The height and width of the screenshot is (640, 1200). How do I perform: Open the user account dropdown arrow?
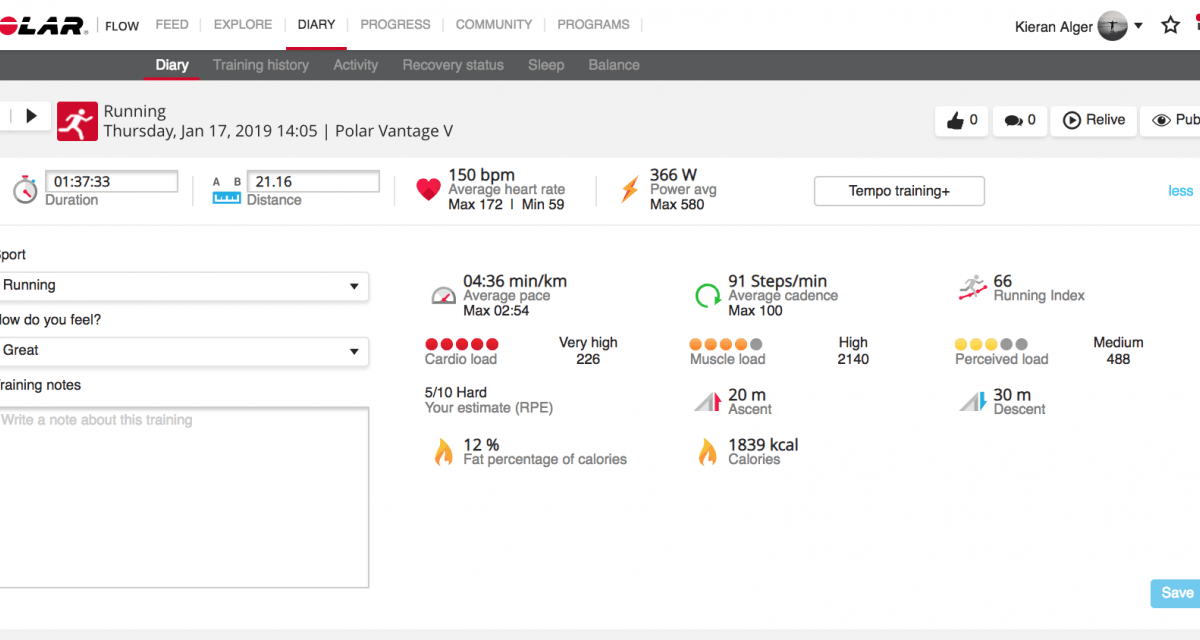[x=1138, y=26]
